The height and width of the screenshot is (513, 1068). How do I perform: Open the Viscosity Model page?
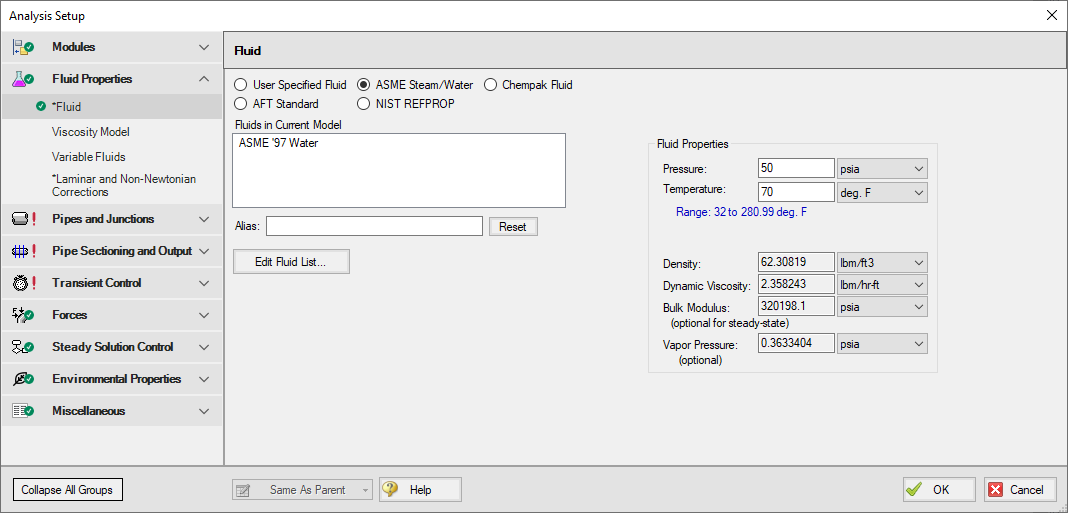click(x=91, y=132)
